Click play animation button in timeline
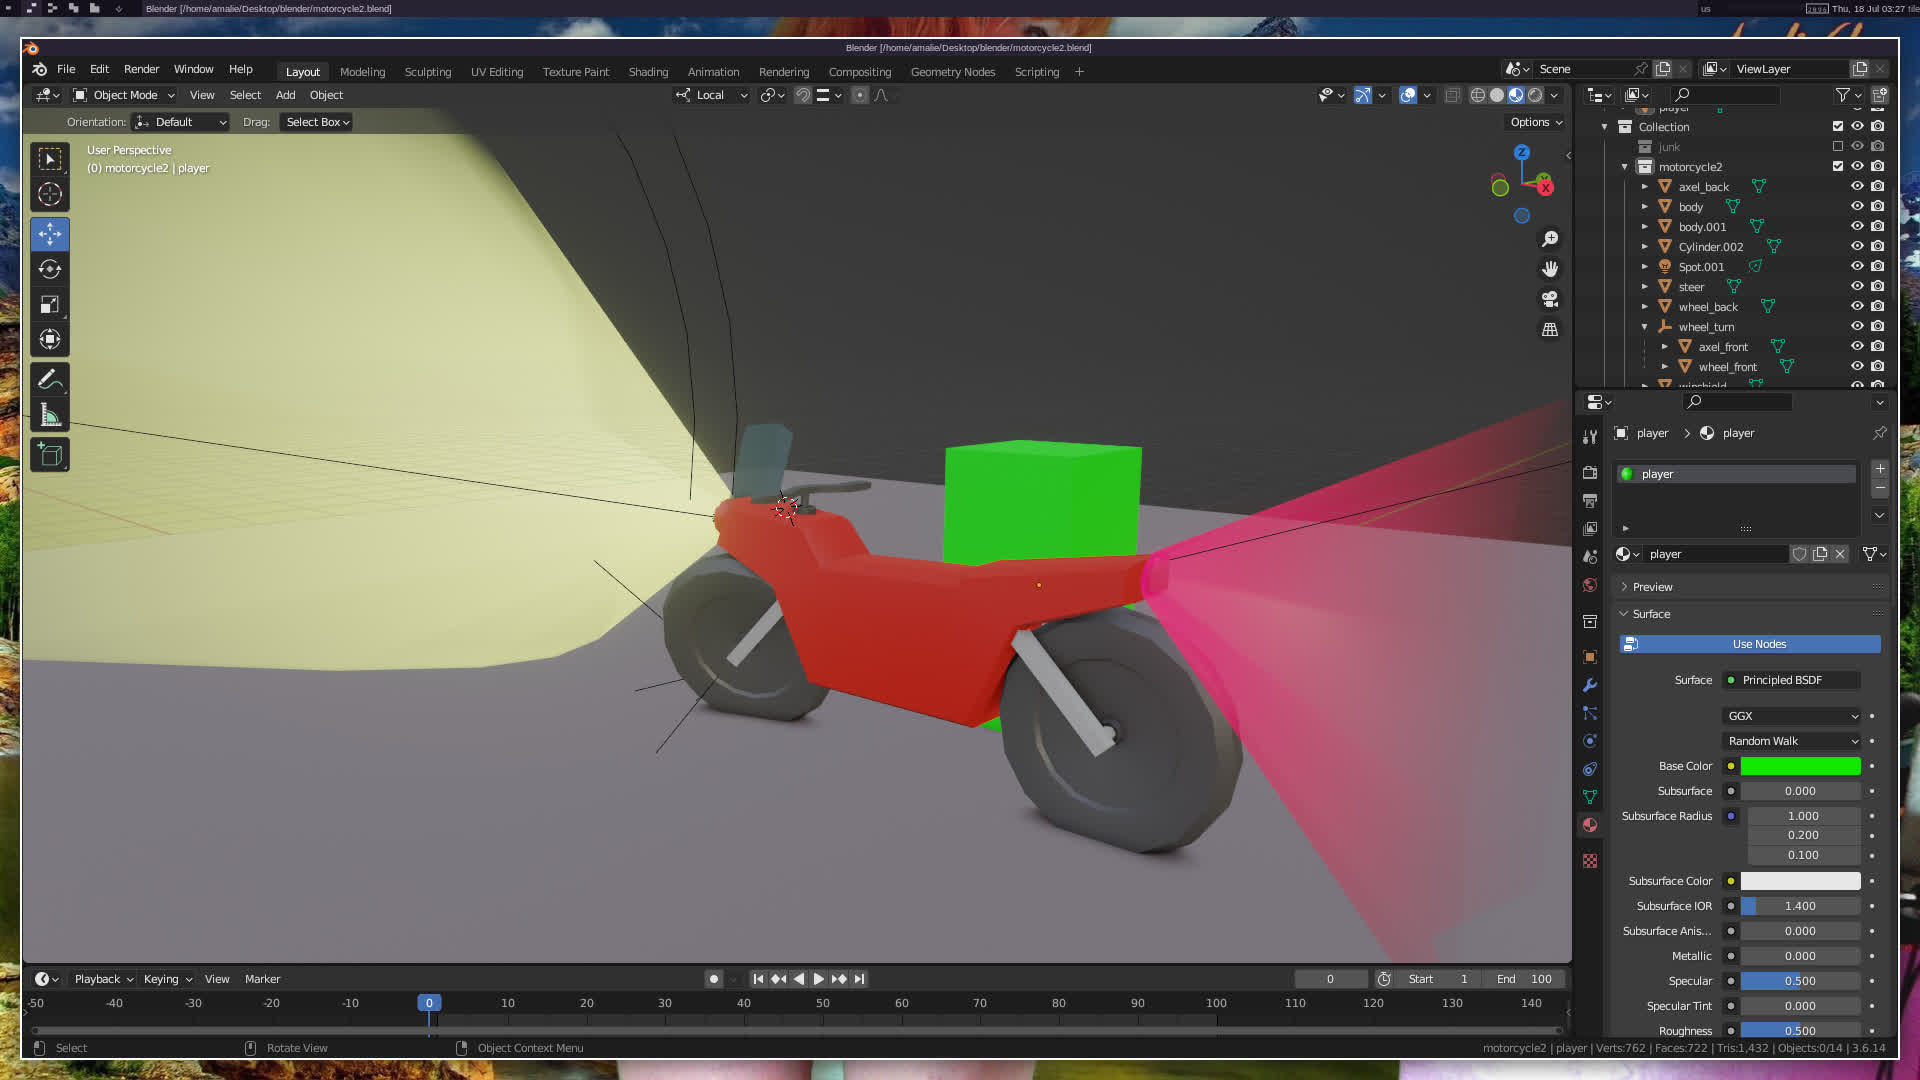 819,979
